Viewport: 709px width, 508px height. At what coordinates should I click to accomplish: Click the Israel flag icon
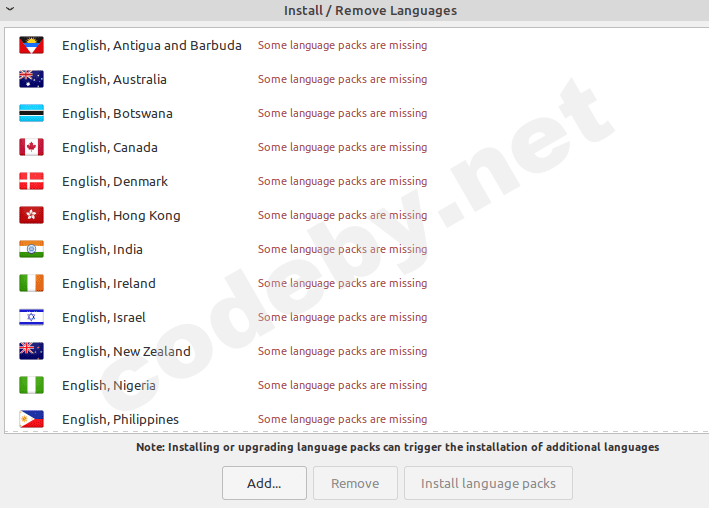[x=31, y=317]
